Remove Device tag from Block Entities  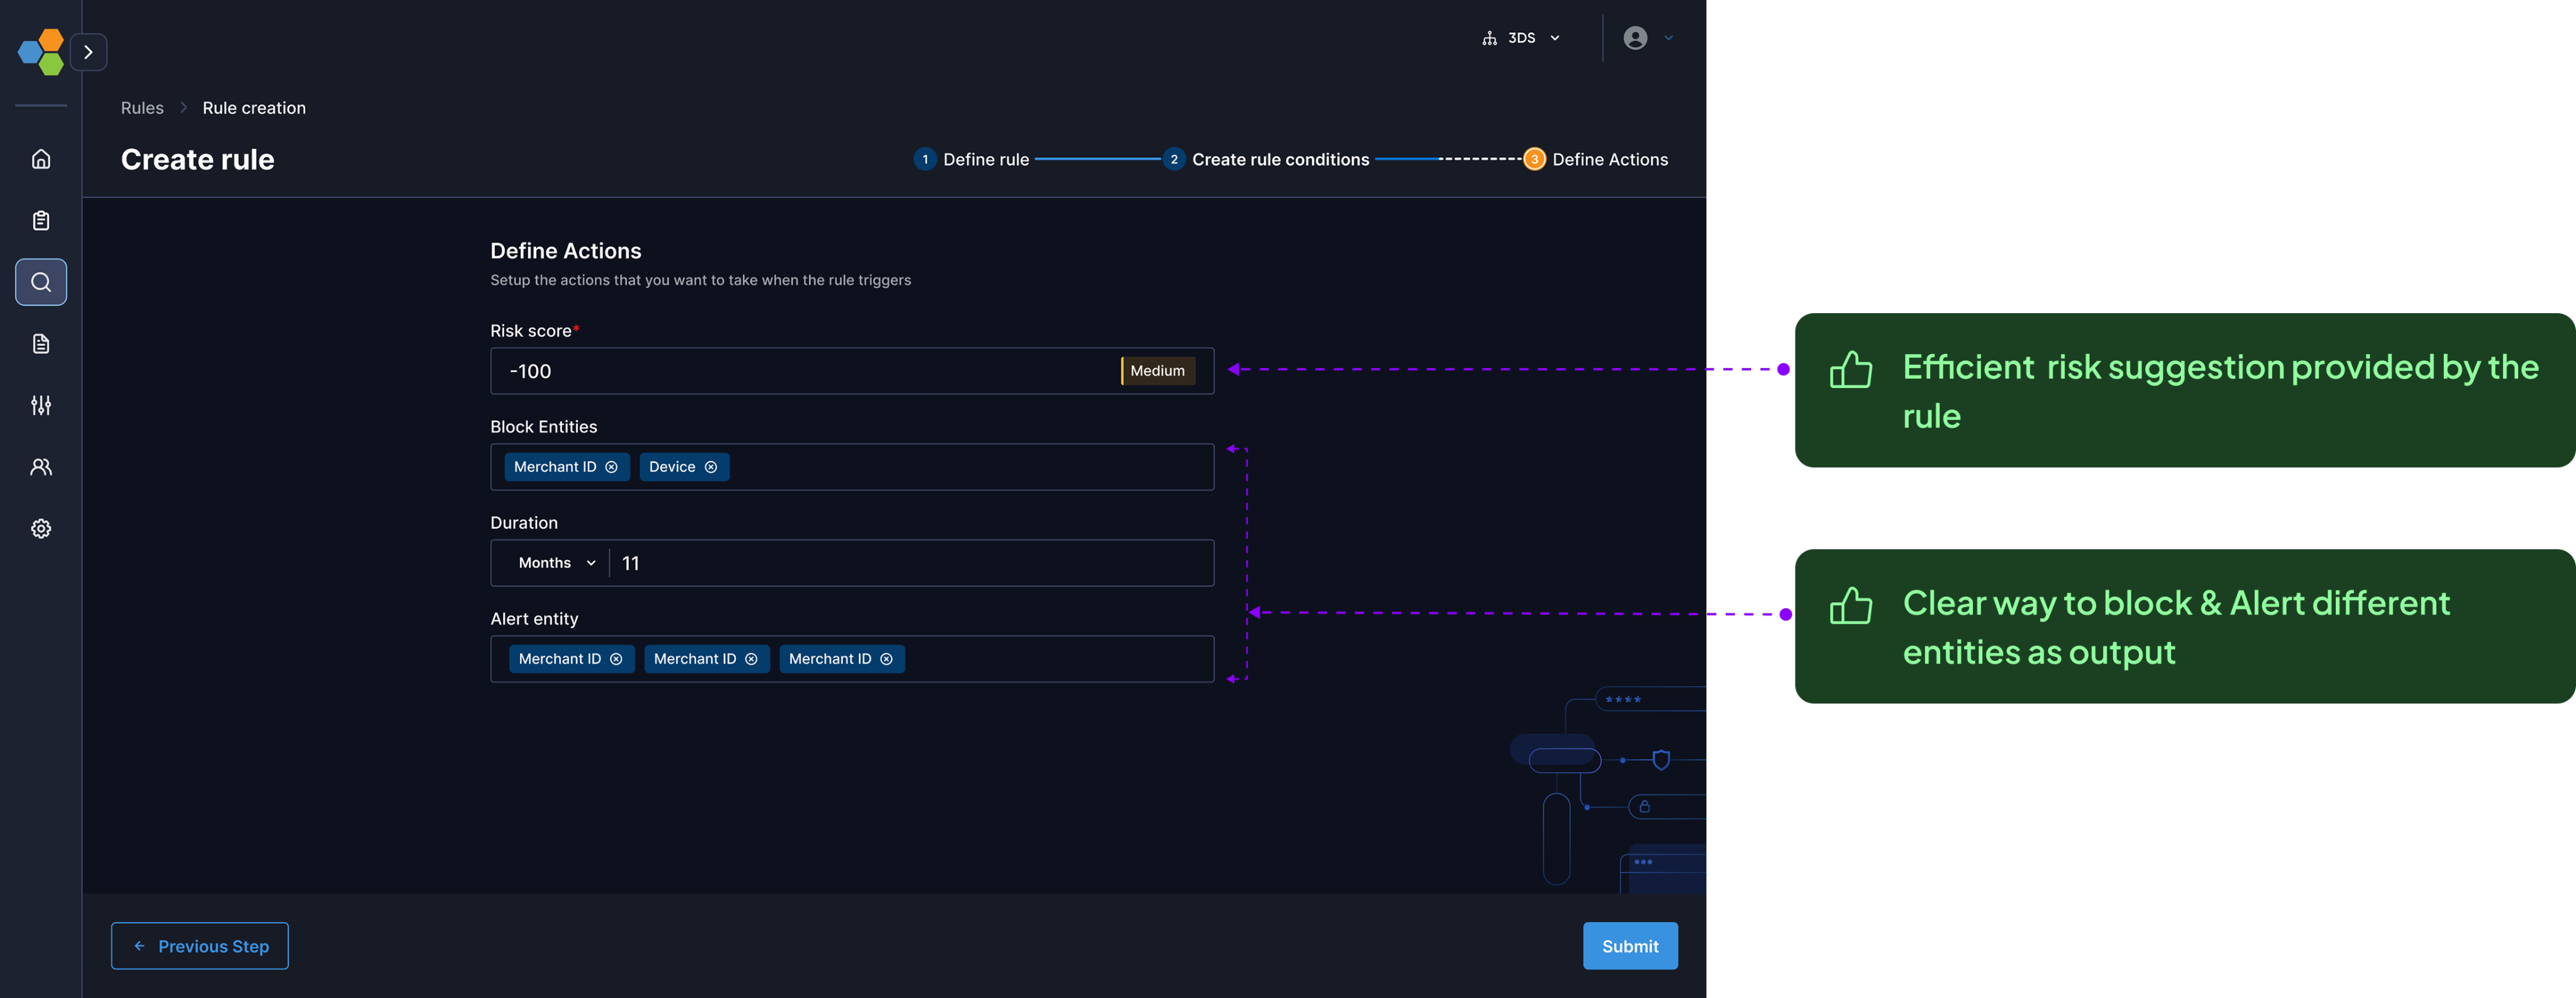(x=711, y=467)
